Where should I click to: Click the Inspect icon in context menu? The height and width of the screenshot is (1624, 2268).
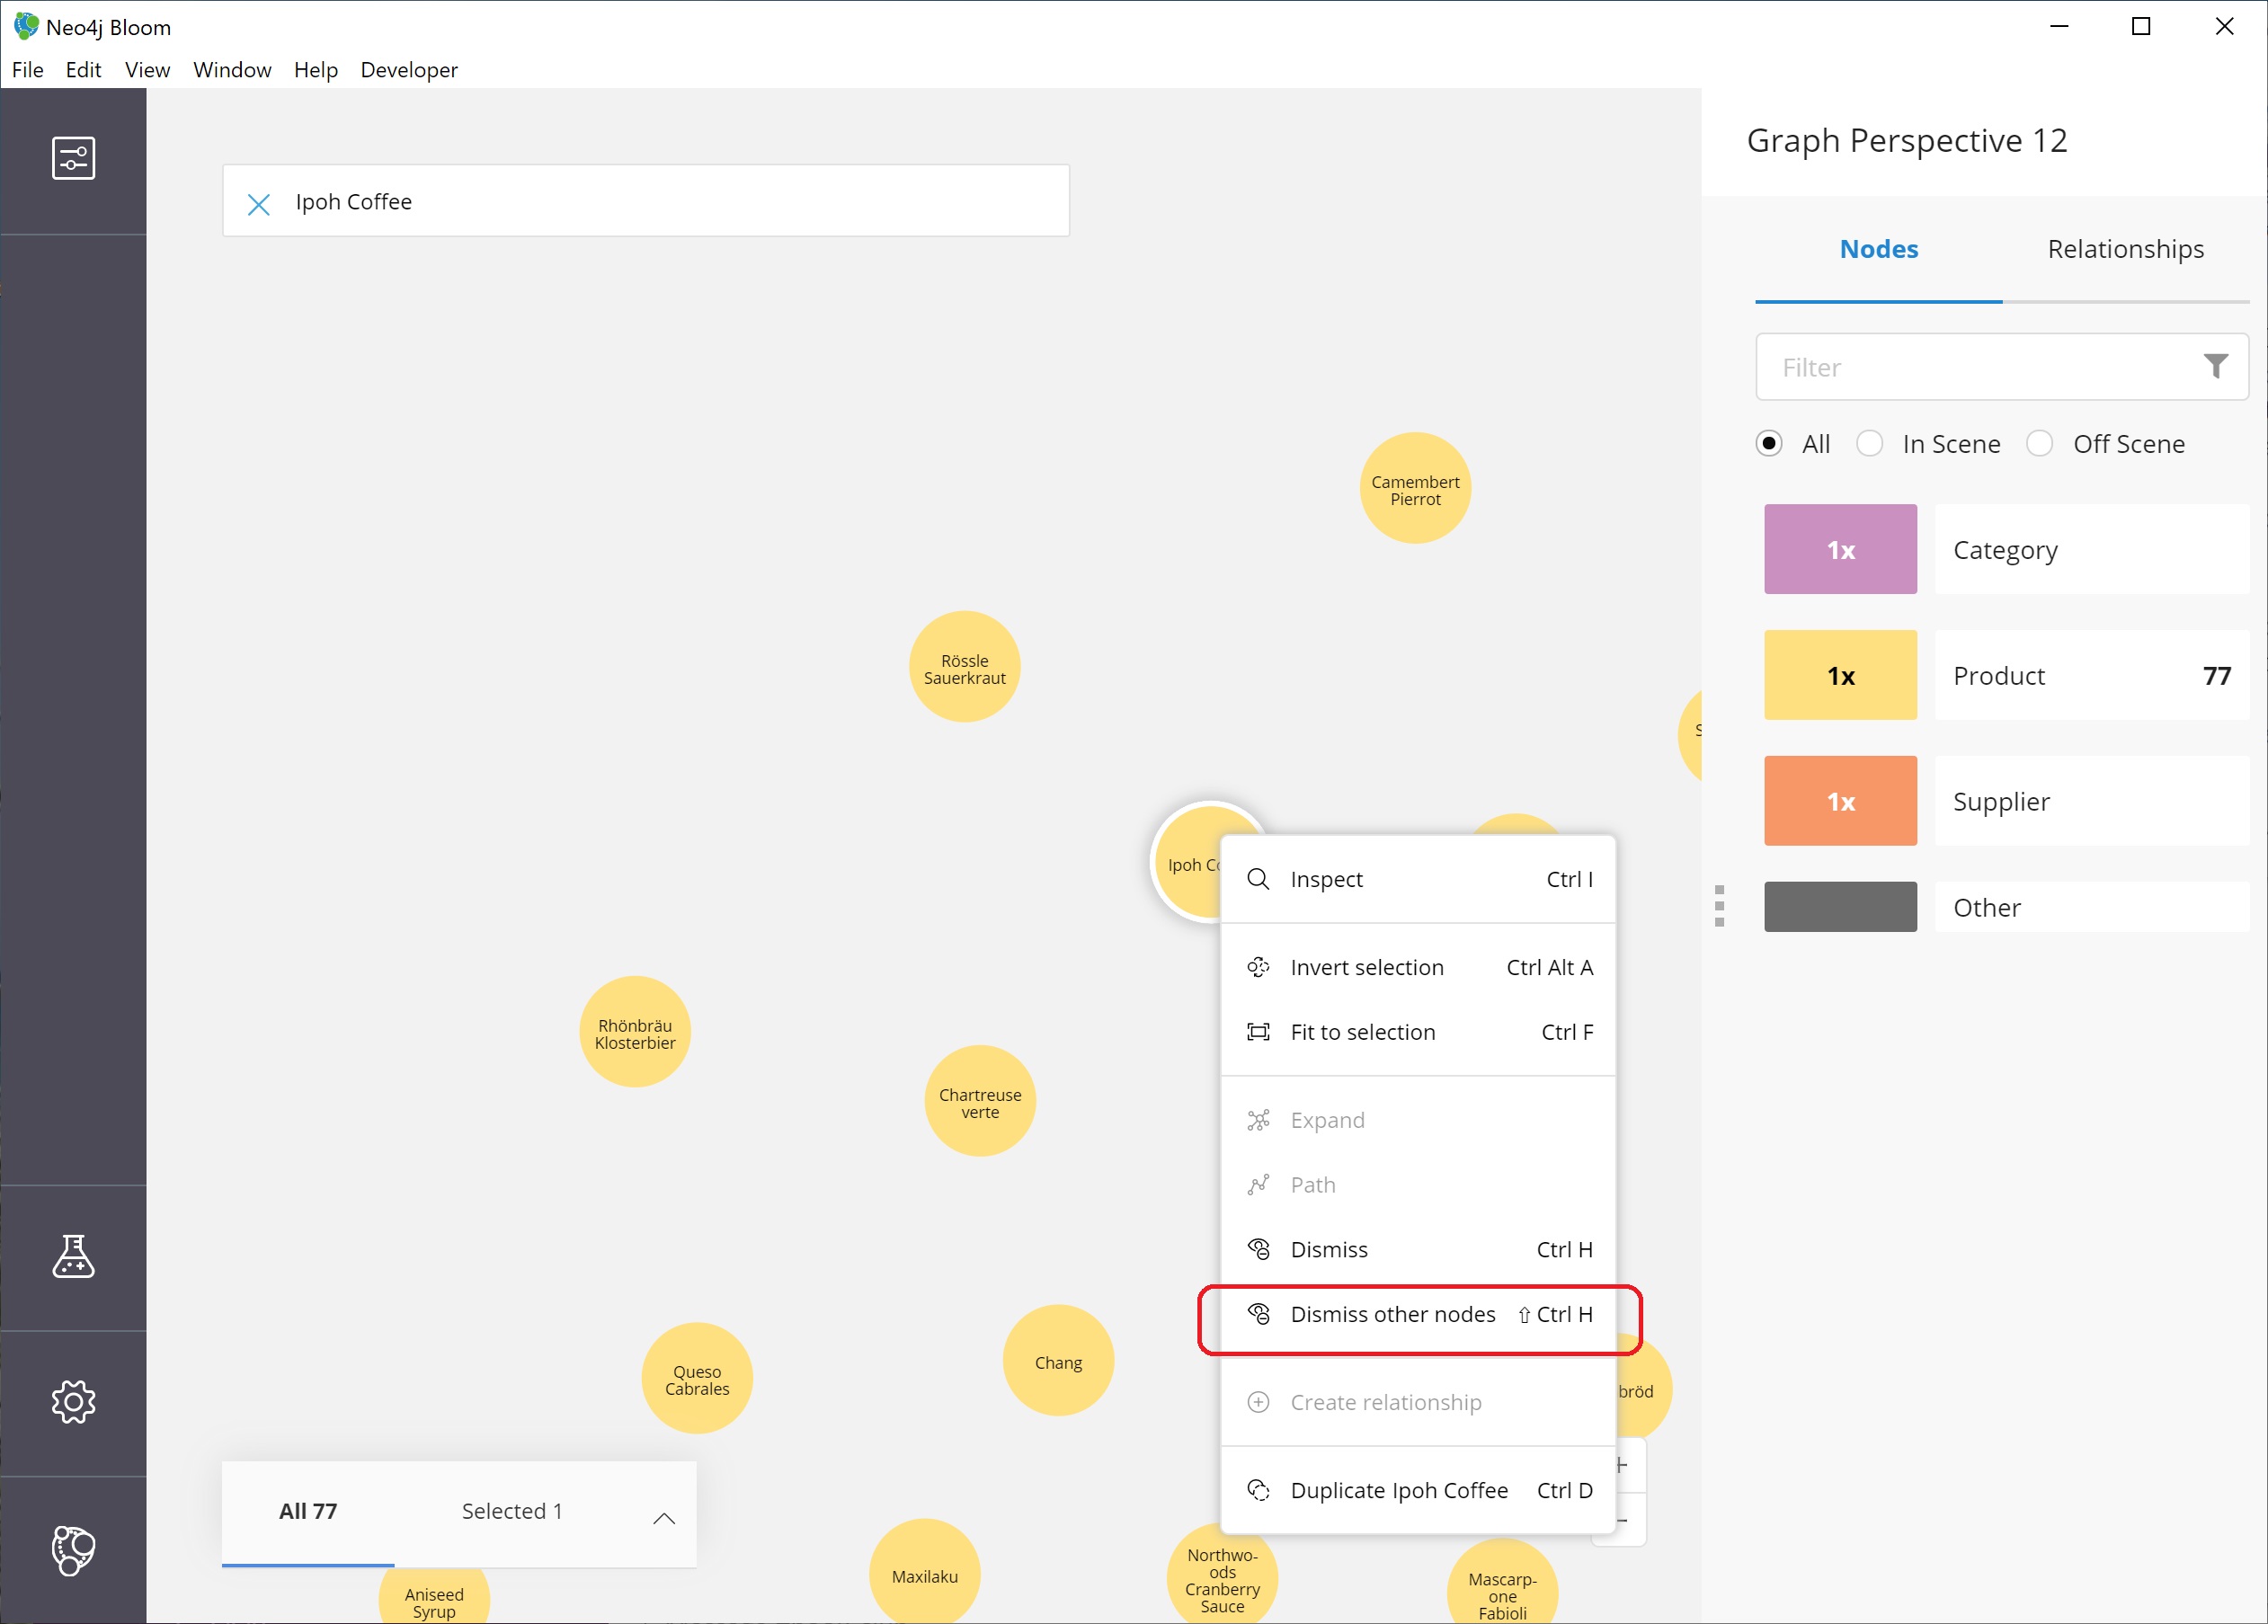click(x=1259, y=879)
